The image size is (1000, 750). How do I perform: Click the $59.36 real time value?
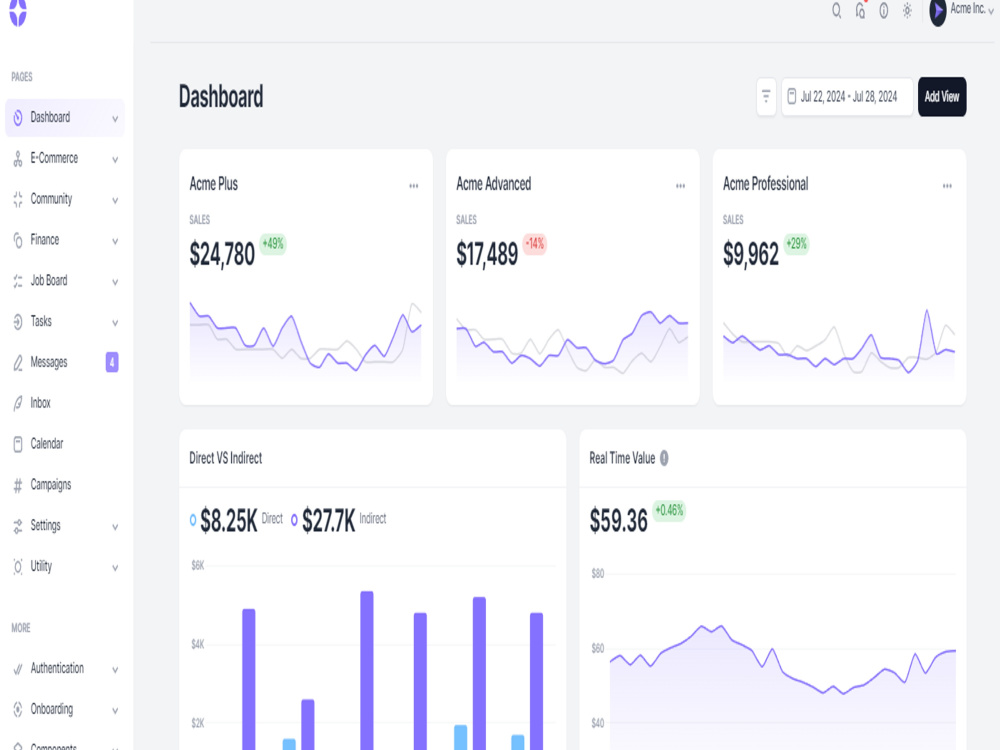click(x=618, y=520)
